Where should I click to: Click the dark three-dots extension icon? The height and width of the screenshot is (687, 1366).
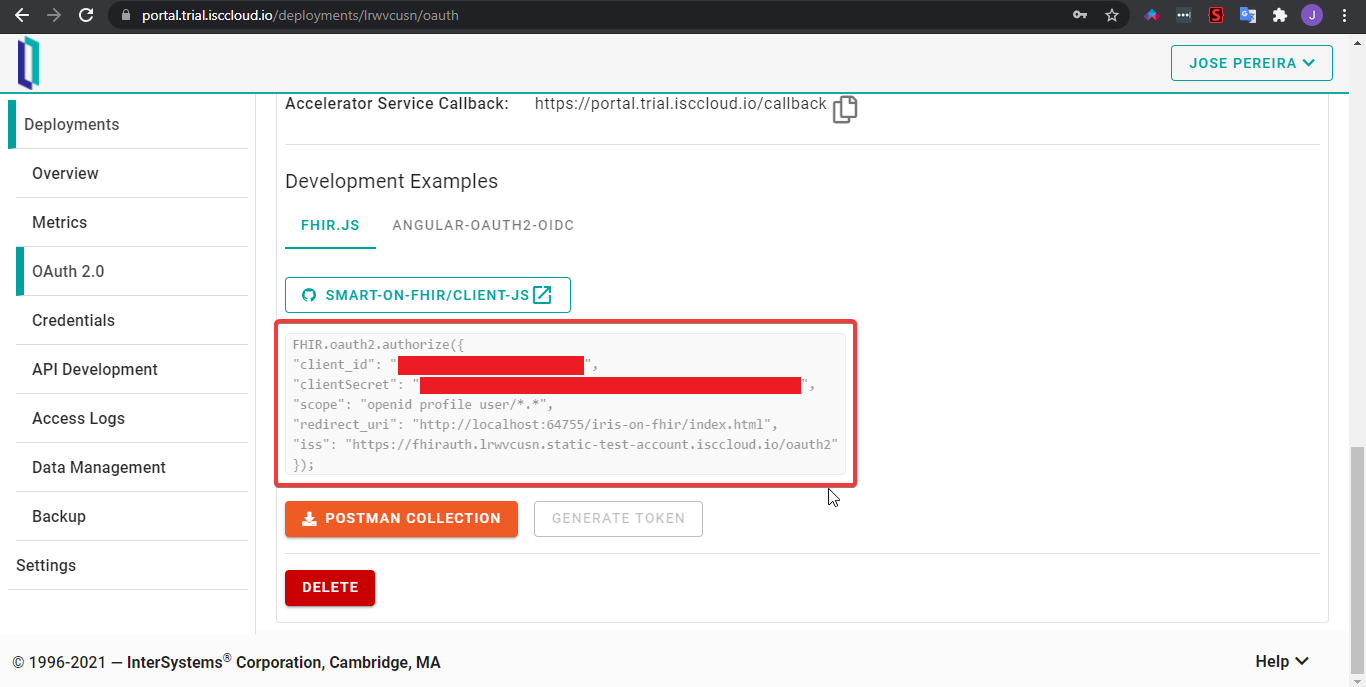(1184, 15)
